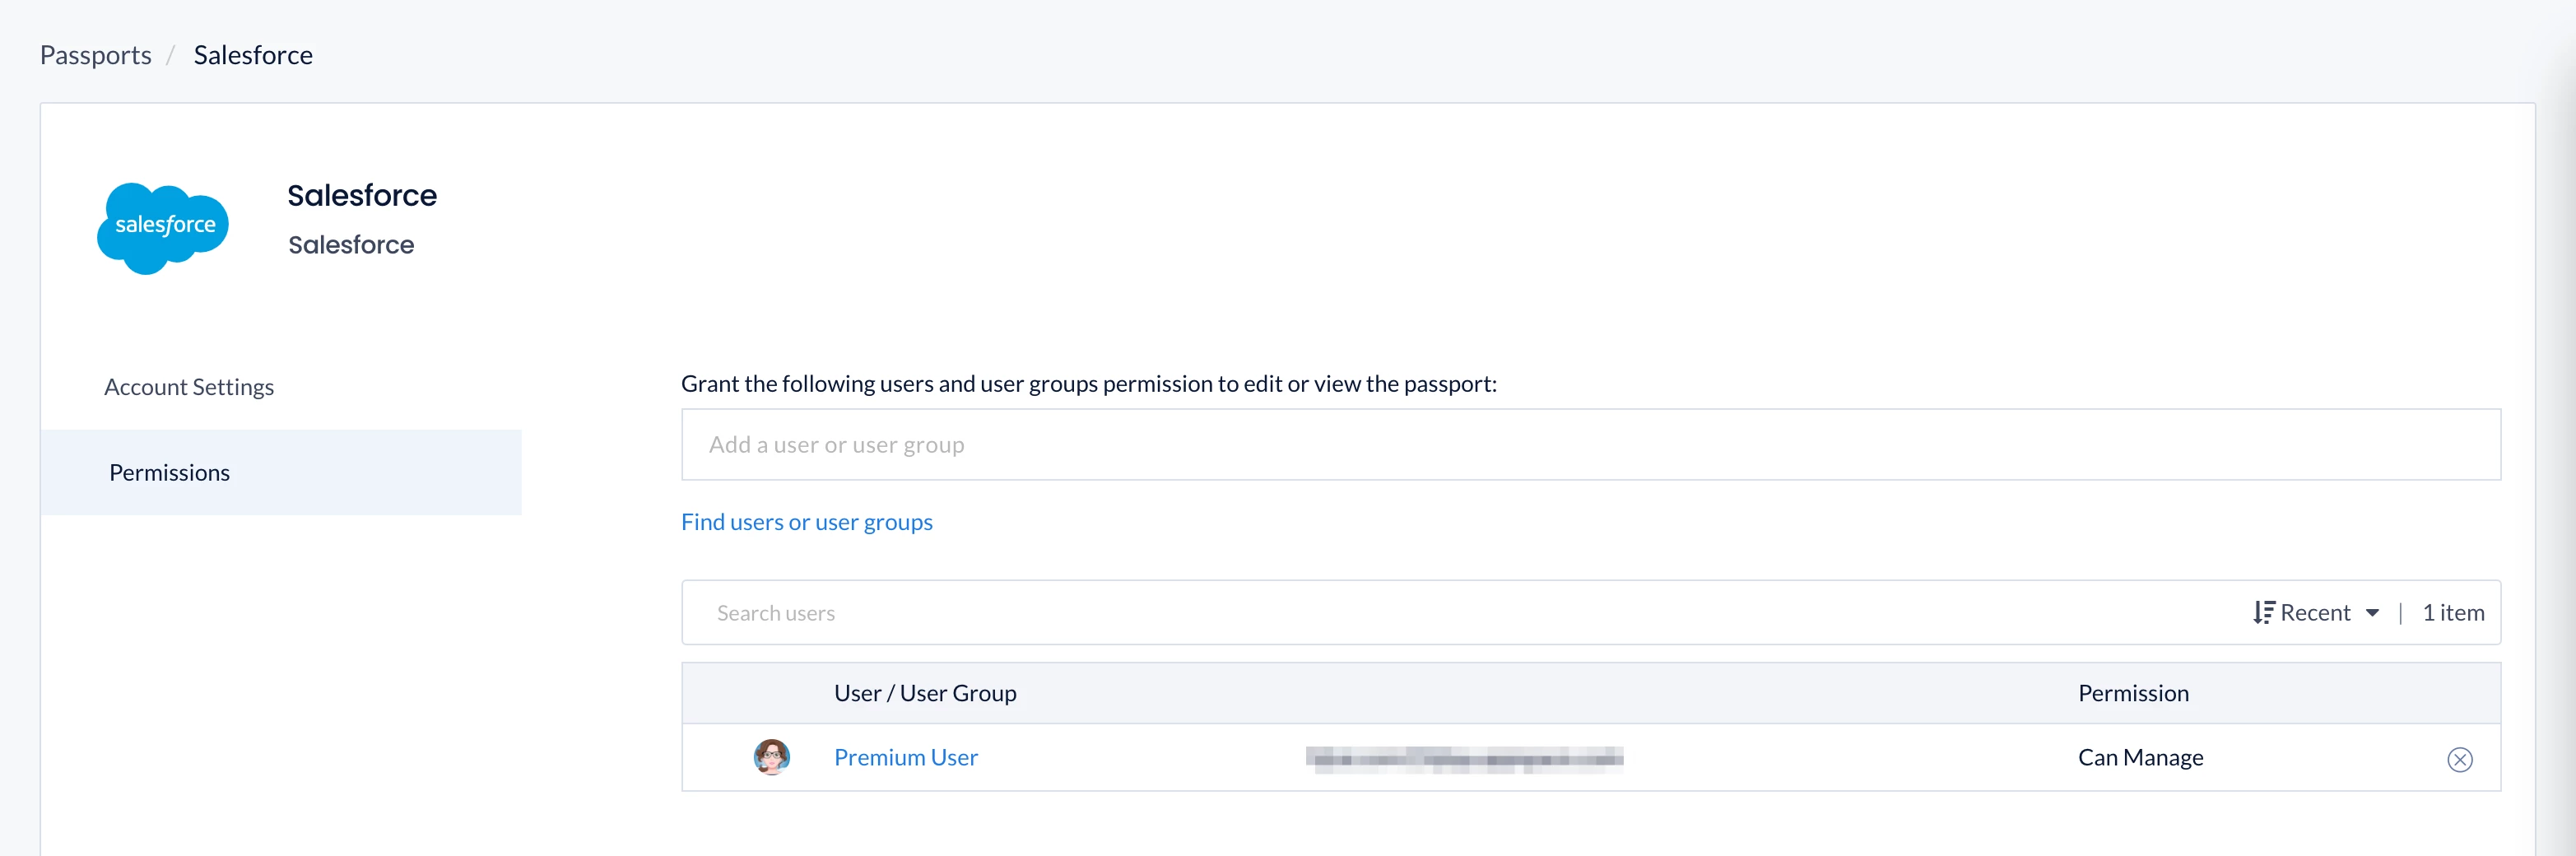Click the Premium User avatar image
Screen dimensions: 2576x856
[771, 758]
